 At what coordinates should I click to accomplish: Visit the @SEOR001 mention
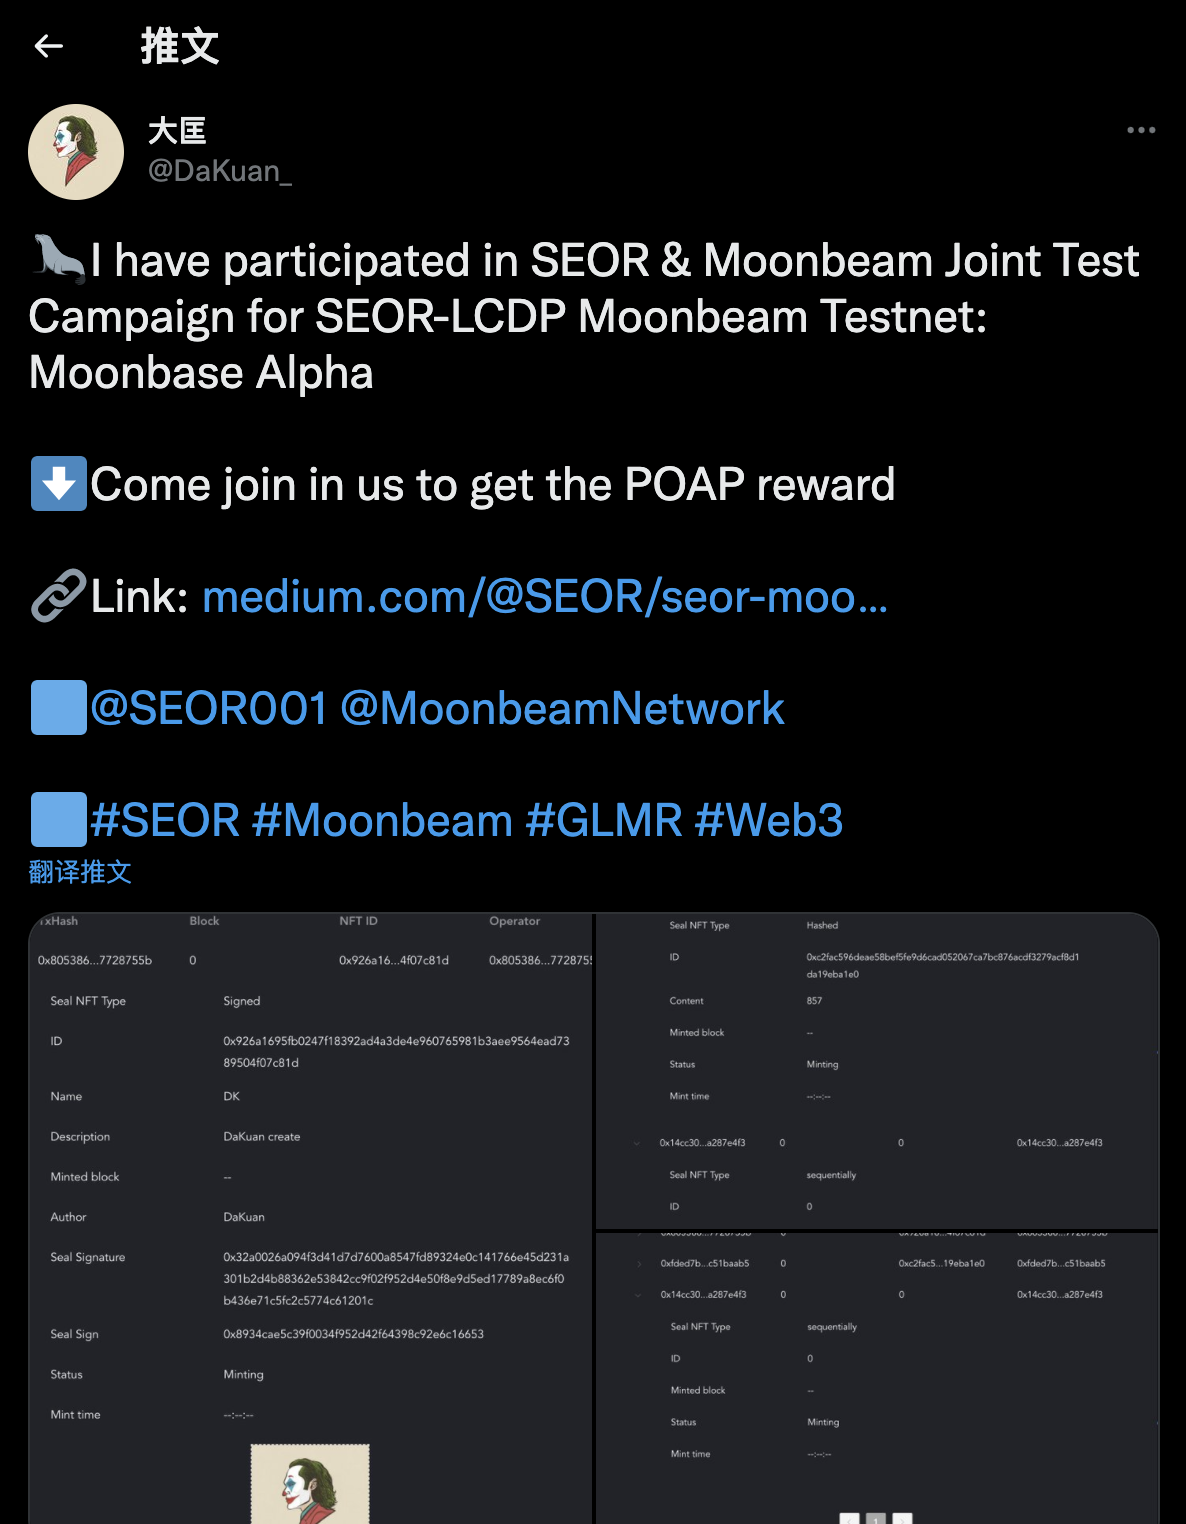click(209, 709)
